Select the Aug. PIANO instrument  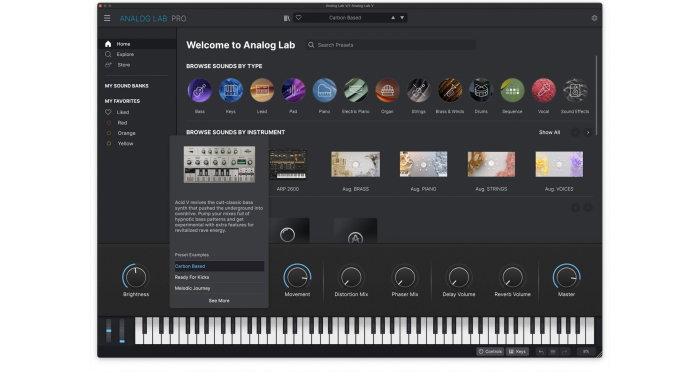tap(423, 164)
